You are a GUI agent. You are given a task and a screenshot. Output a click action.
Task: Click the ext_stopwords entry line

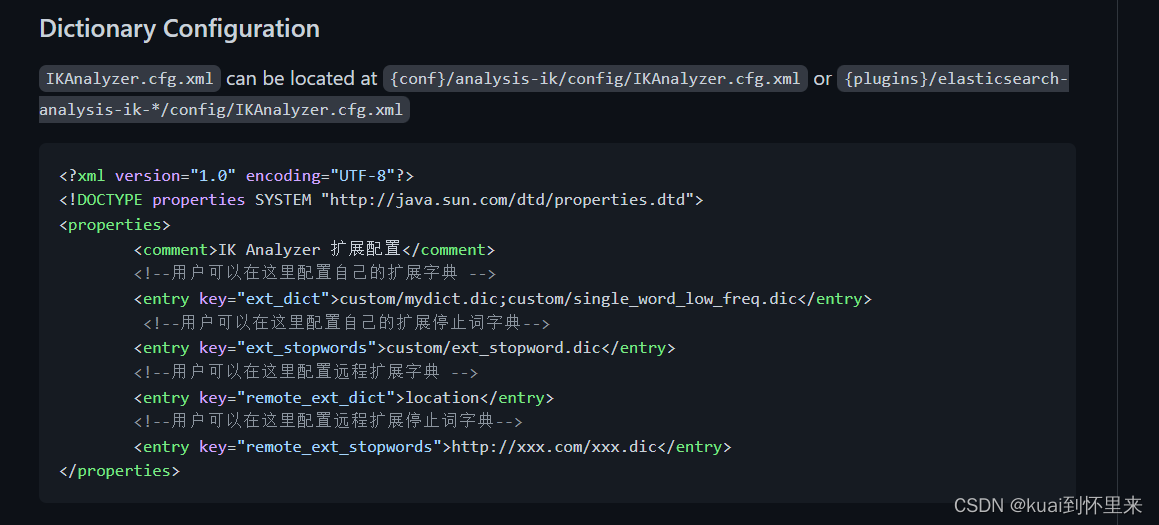[404, 348]
